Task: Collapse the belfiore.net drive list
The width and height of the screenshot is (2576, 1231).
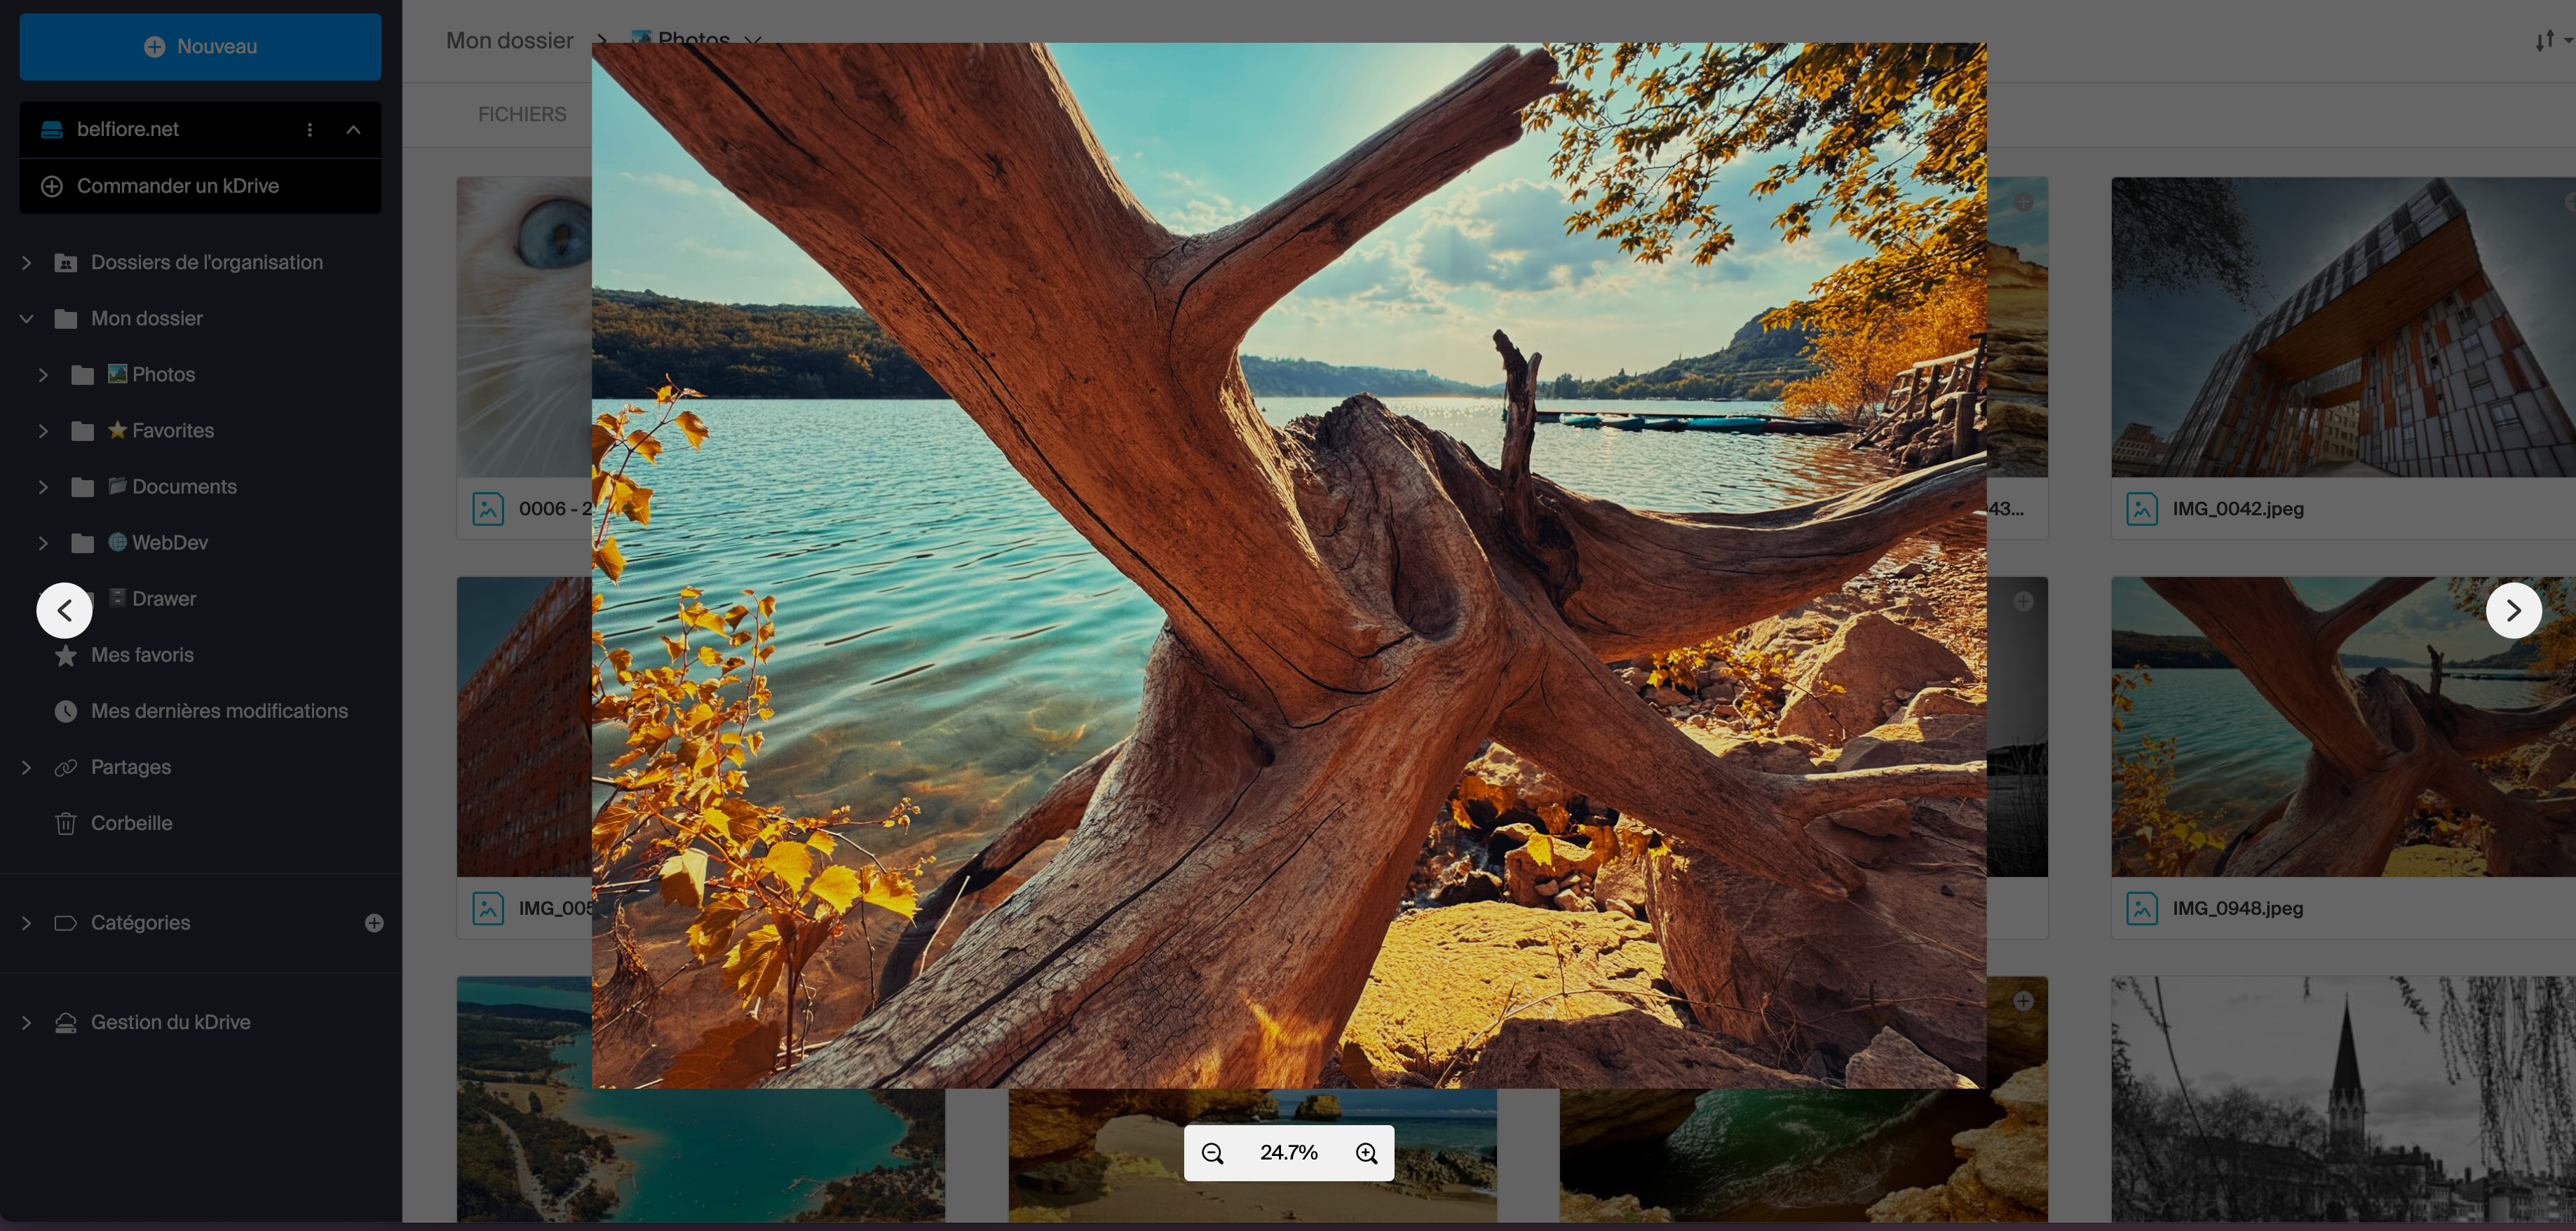Action: [354, 130]
